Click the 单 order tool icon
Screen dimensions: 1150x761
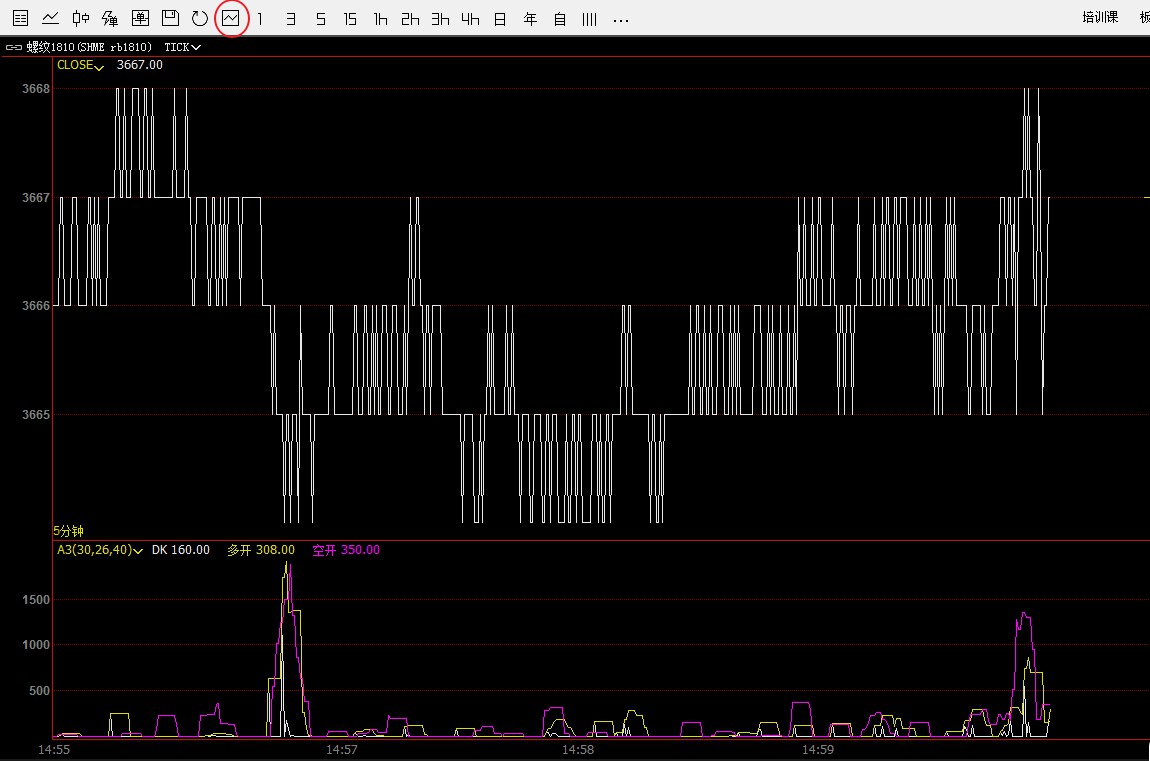tap(140, 18)
